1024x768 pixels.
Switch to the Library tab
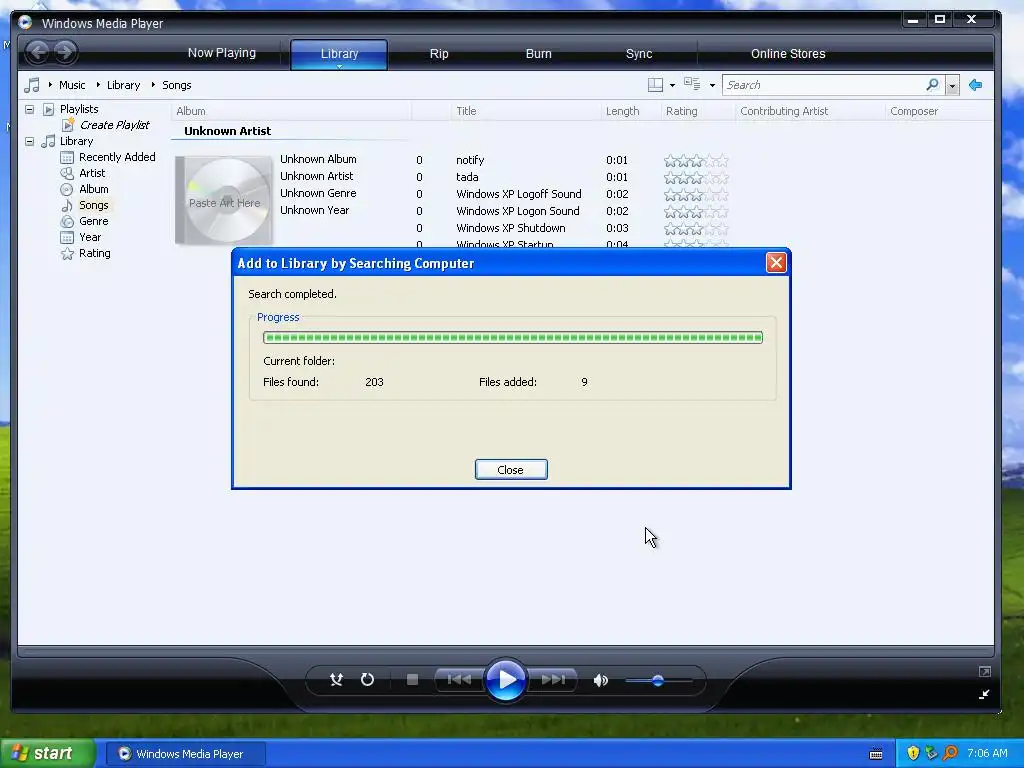point(339,54)
